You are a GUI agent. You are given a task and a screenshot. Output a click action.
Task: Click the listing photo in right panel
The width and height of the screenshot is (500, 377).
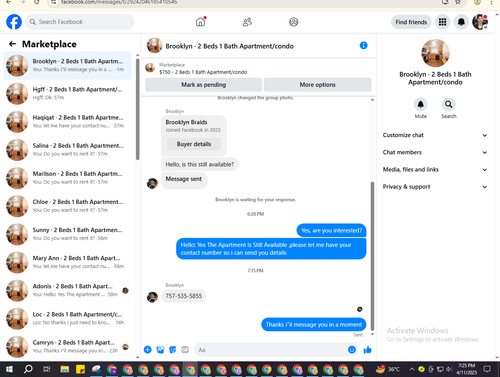435,53
